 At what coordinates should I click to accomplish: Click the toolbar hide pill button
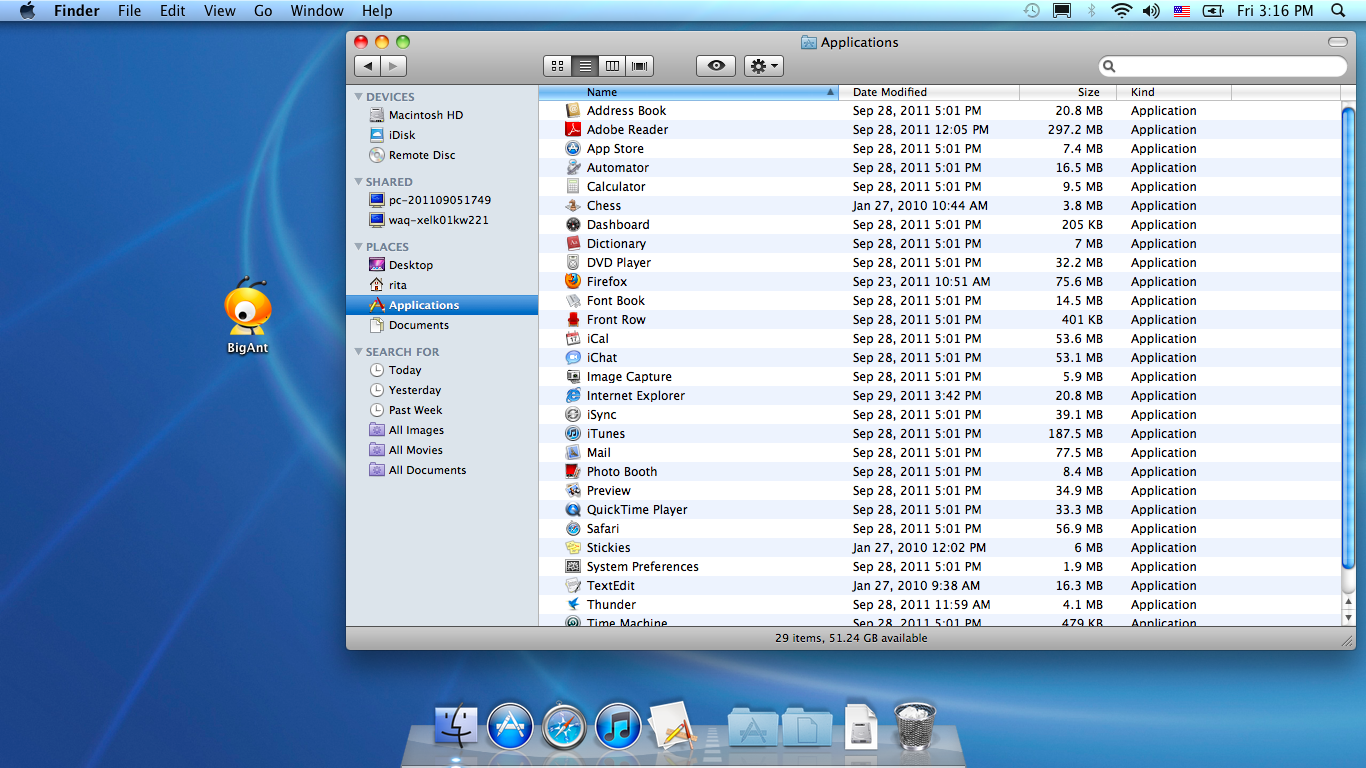point(1337,42)
